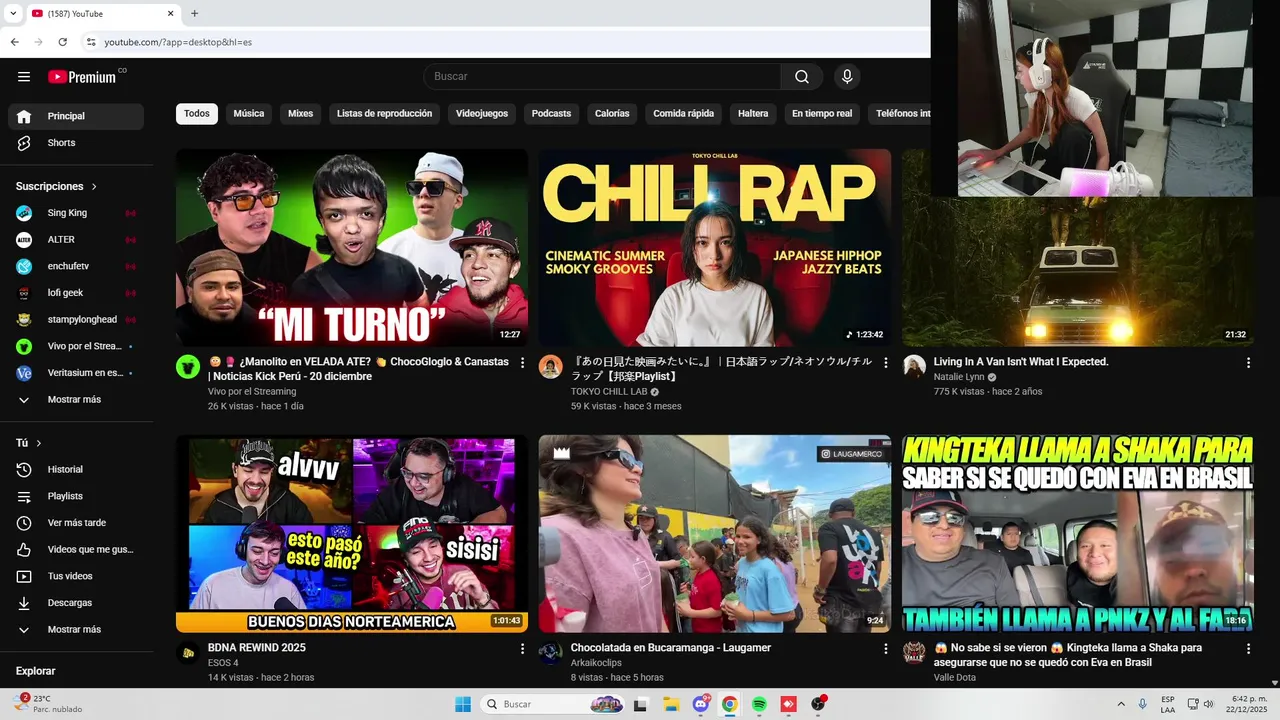Start voice search with microphone icon

tap(847, 77)
